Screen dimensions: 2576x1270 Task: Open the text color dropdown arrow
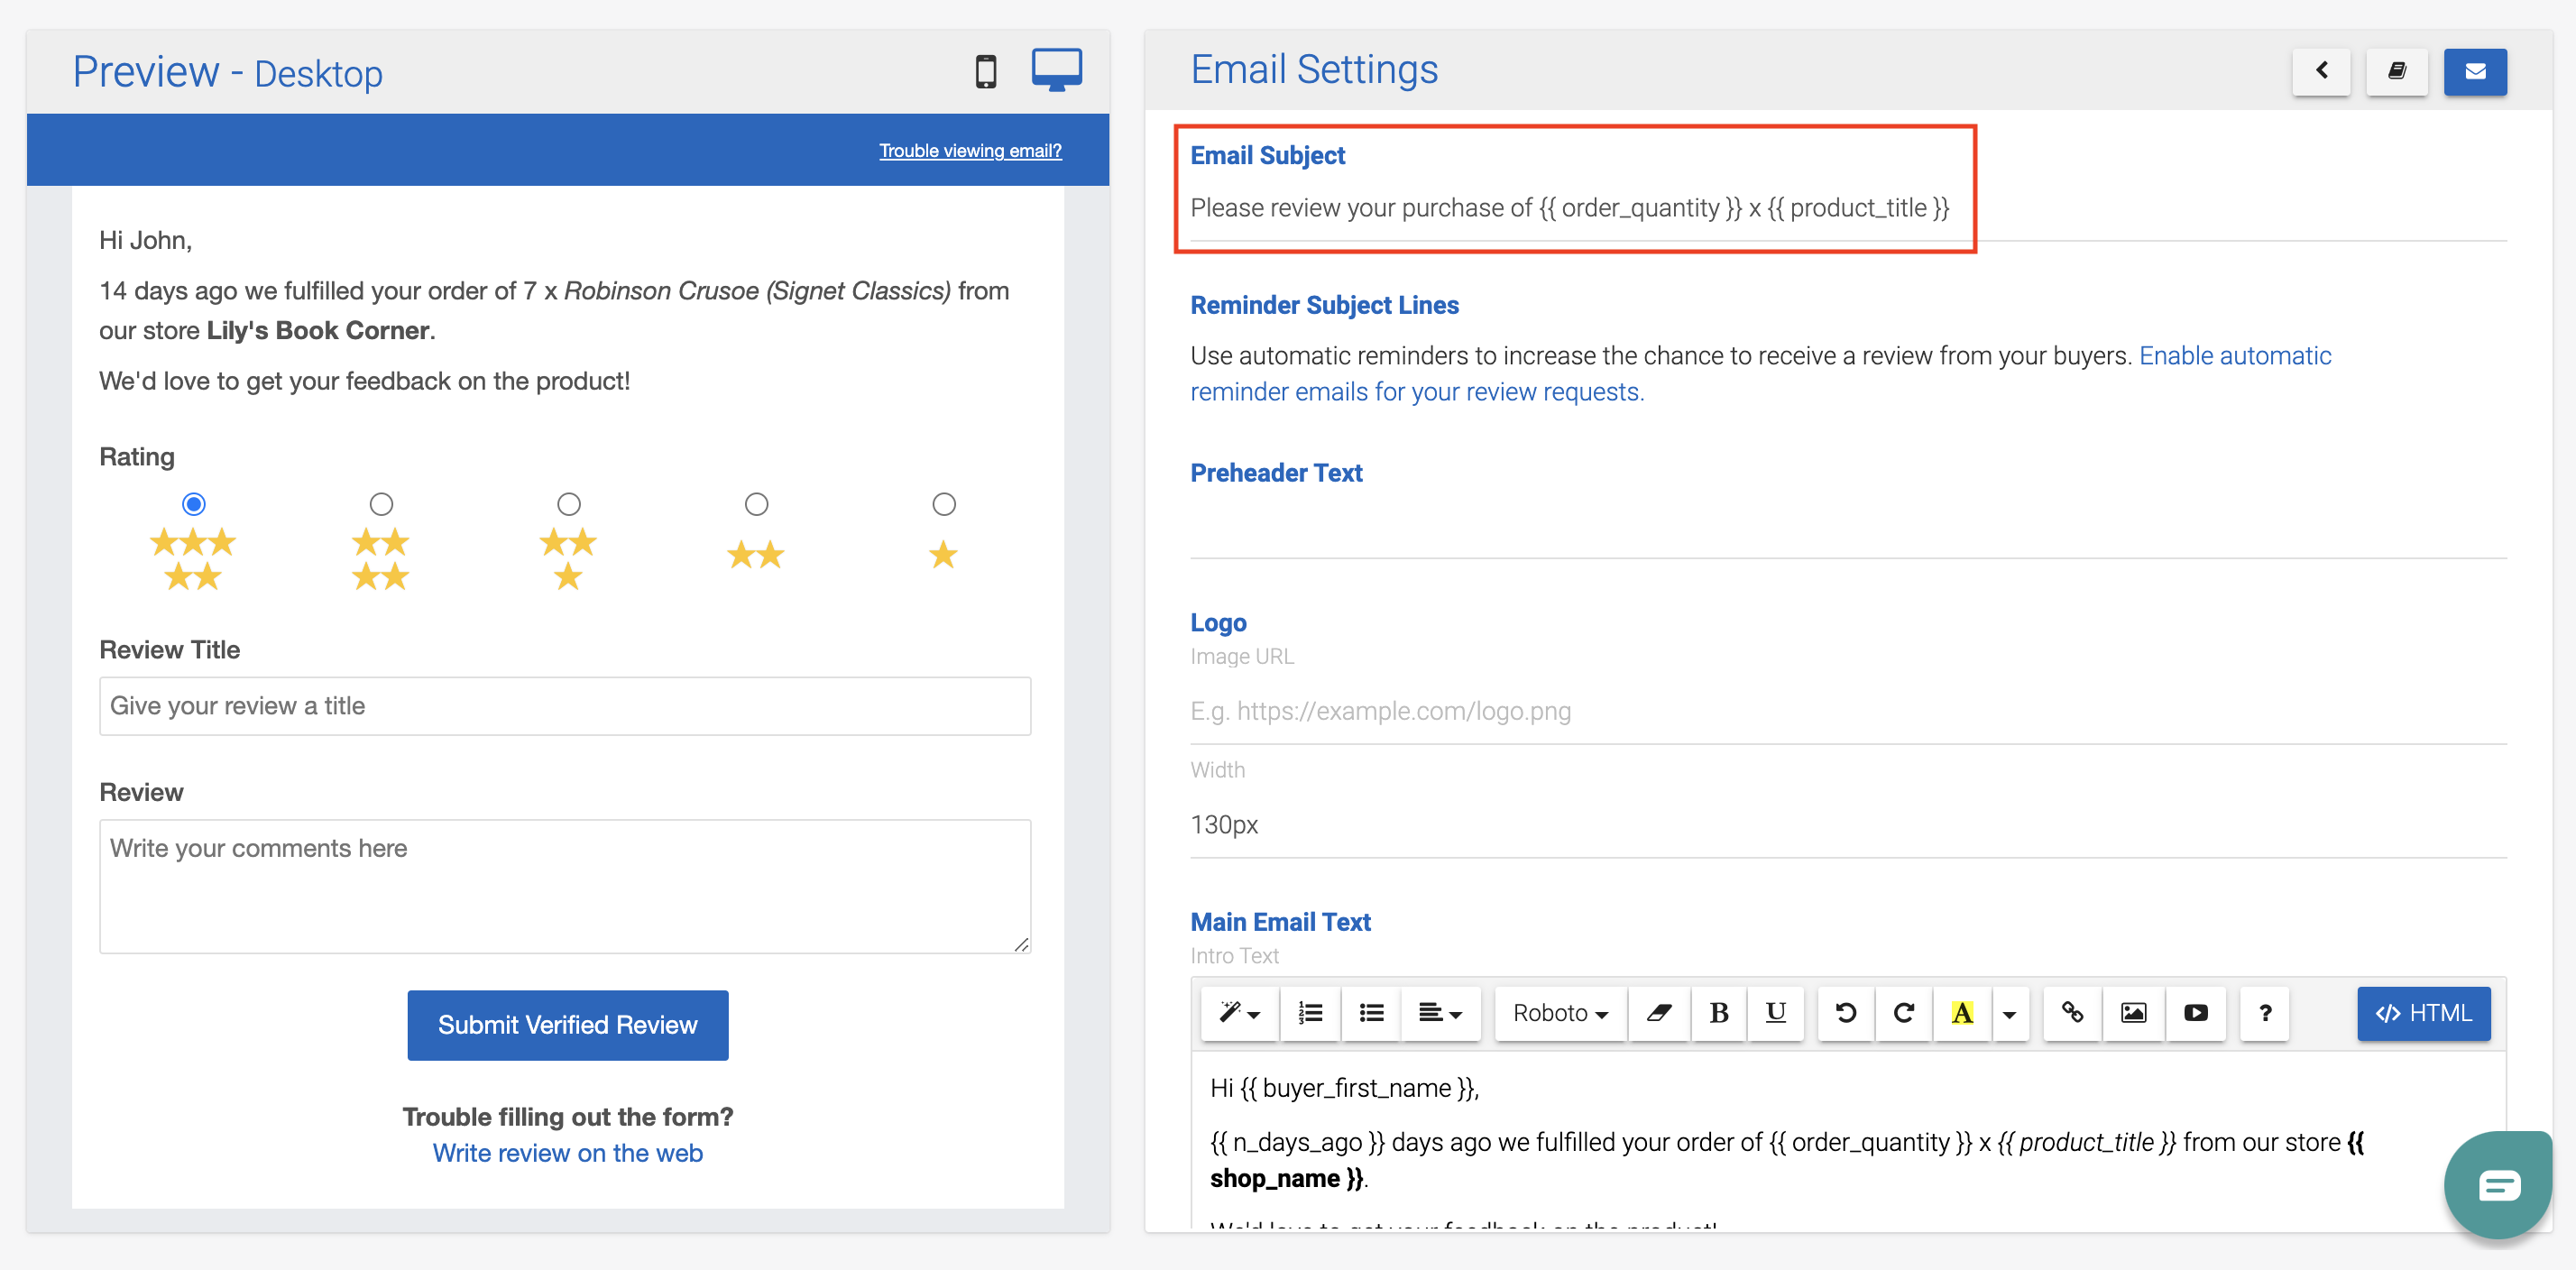point(2009,1013)
